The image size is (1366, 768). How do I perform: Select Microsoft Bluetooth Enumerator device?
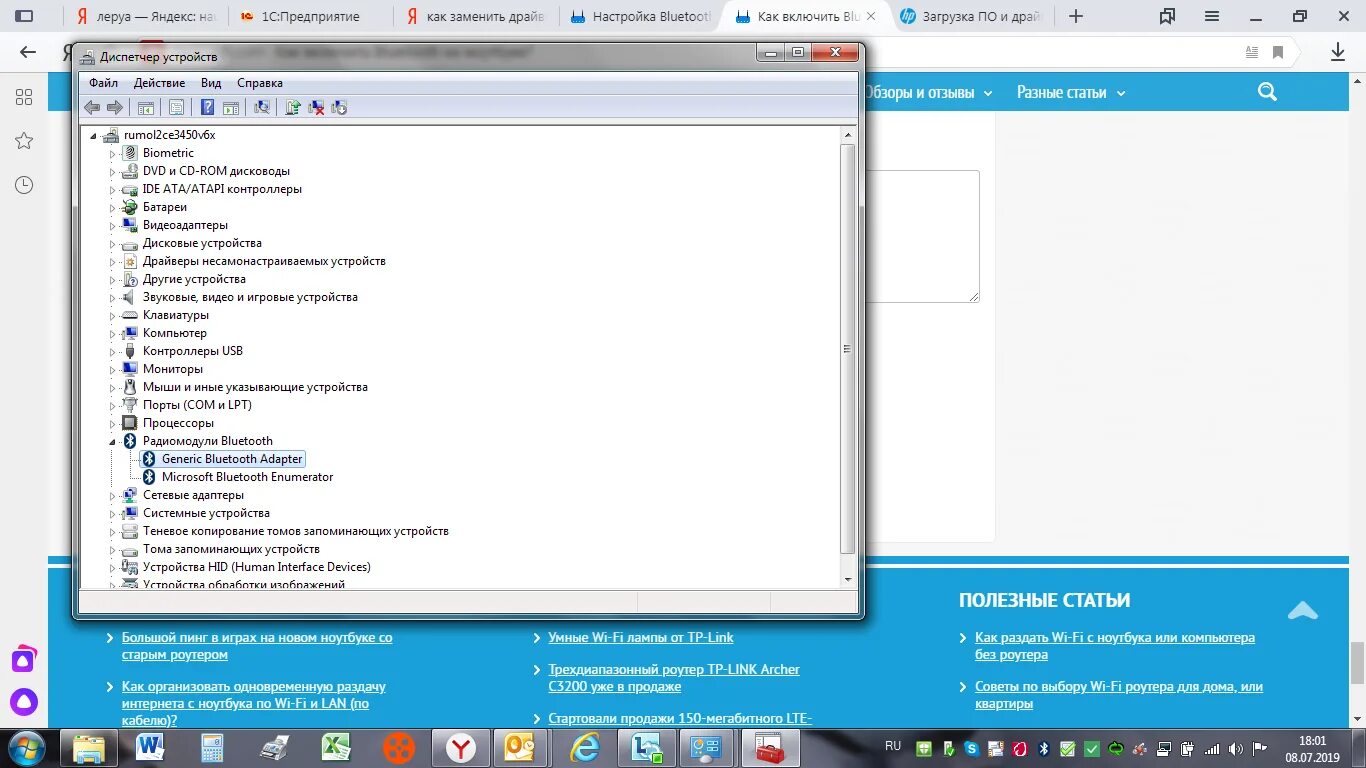247,477
